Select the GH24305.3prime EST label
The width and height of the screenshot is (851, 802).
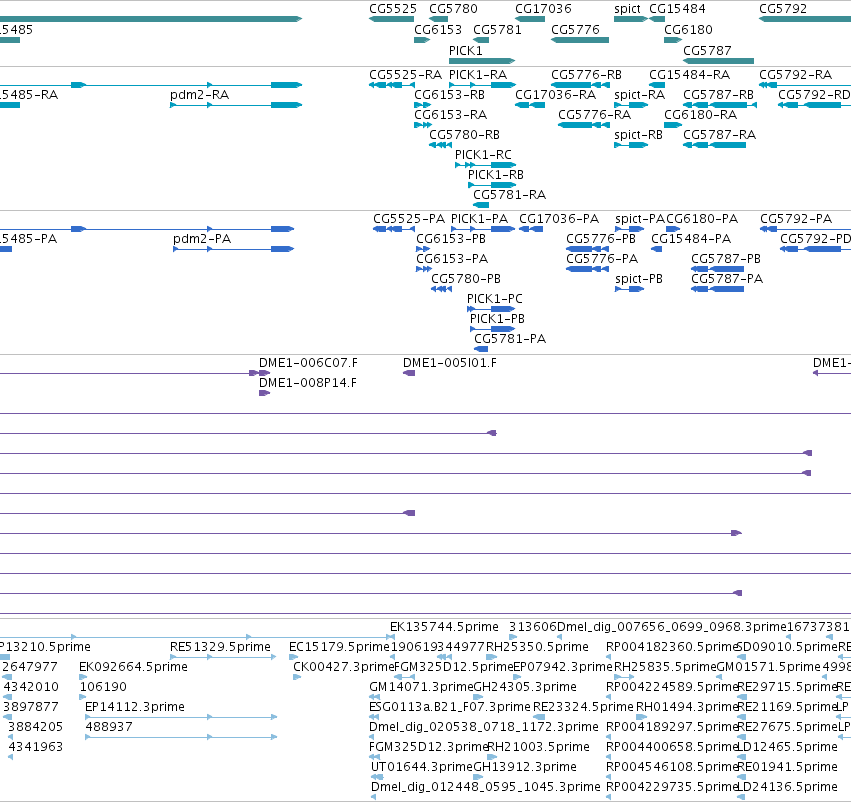point(525,687)
